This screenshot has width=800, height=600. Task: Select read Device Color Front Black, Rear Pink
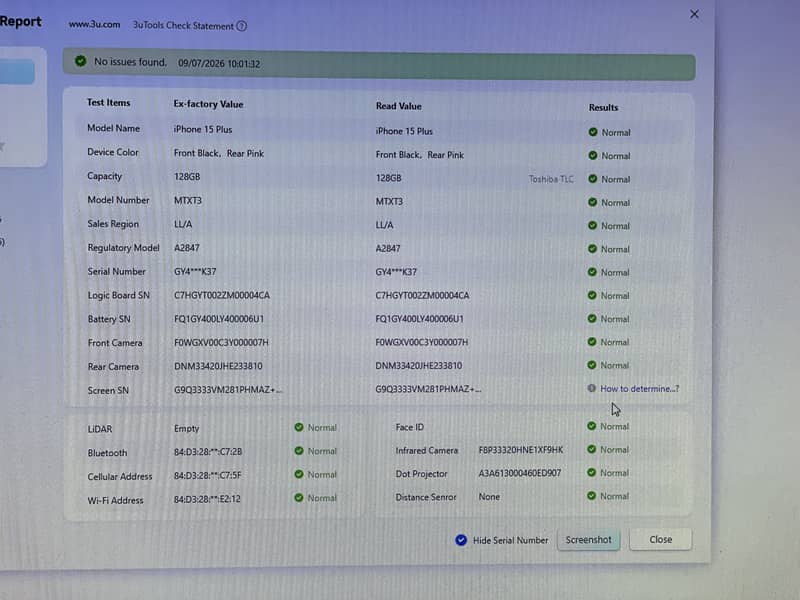pyautogui.click(x=419, y=155)
